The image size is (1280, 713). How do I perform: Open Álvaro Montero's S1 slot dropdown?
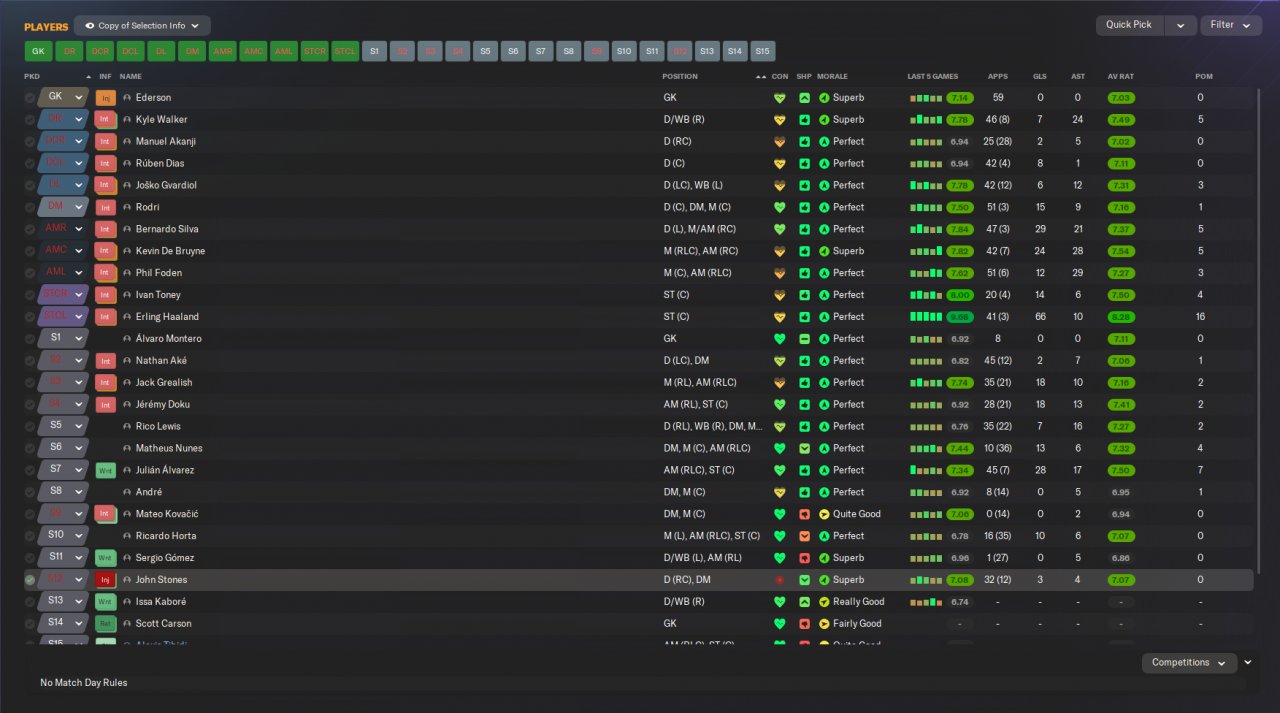point(63,339)
